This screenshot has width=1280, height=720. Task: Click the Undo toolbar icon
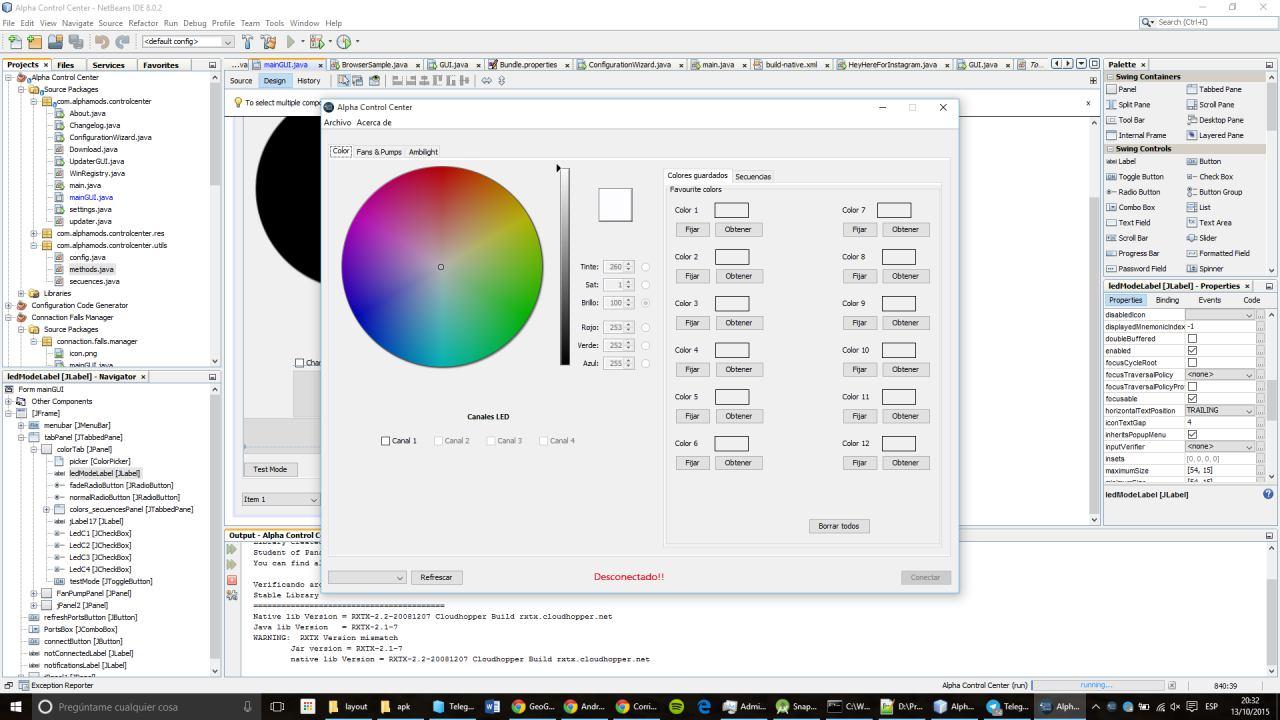coord(102,42)
